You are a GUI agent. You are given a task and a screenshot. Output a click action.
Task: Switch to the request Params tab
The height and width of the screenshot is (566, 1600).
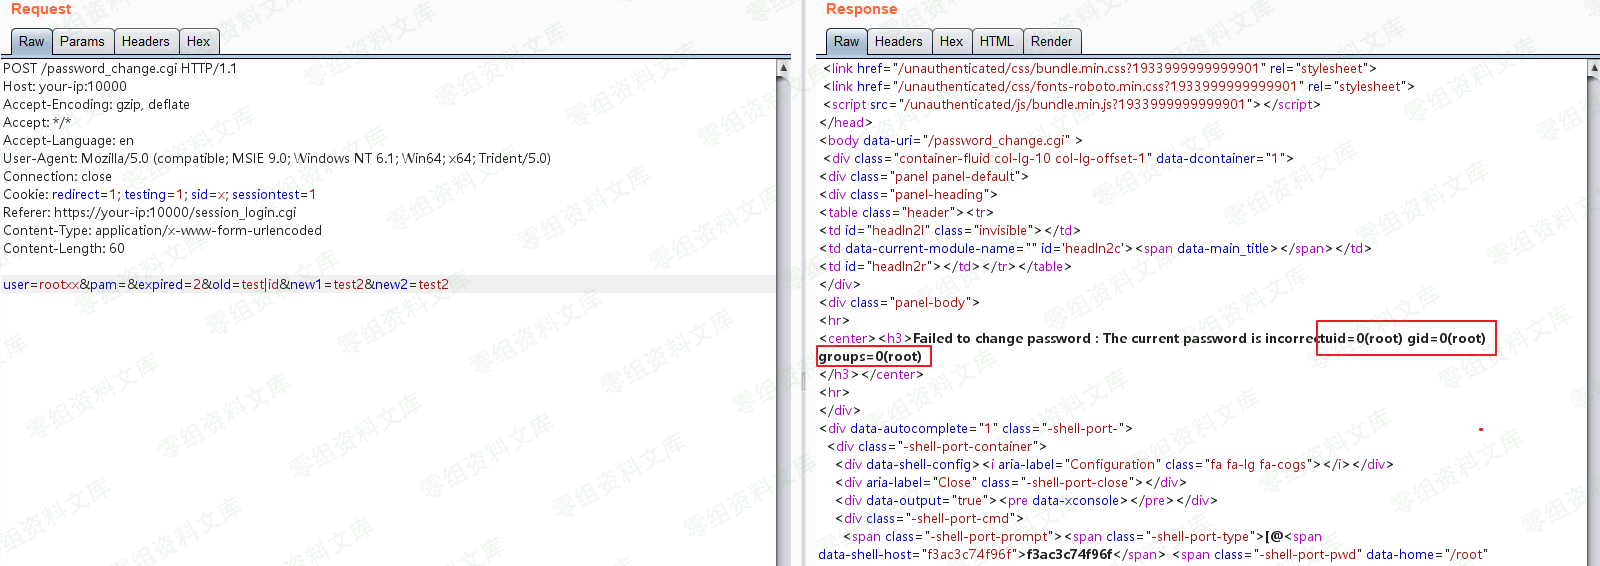point(81,42)
